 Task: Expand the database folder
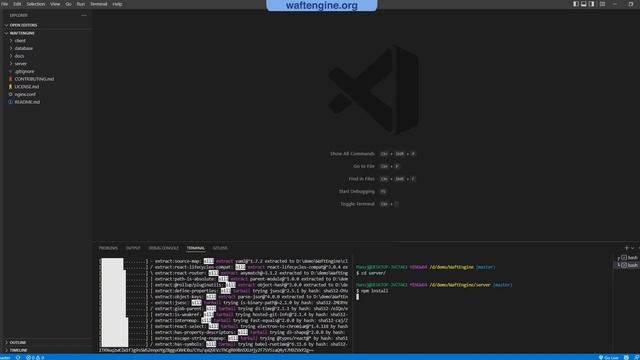coord(23,48)
